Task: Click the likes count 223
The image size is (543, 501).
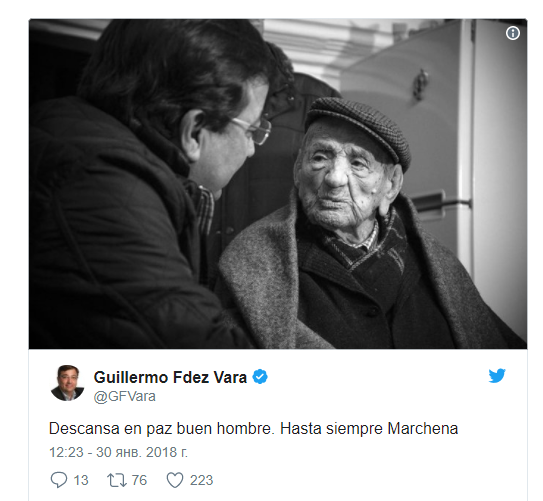Action: click(x=201, y=480)
